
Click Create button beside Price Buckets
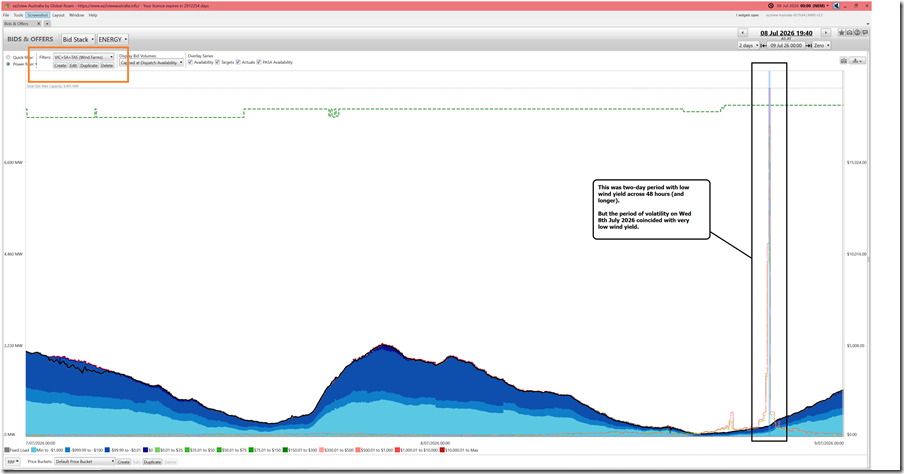click(x=123, y=462)
